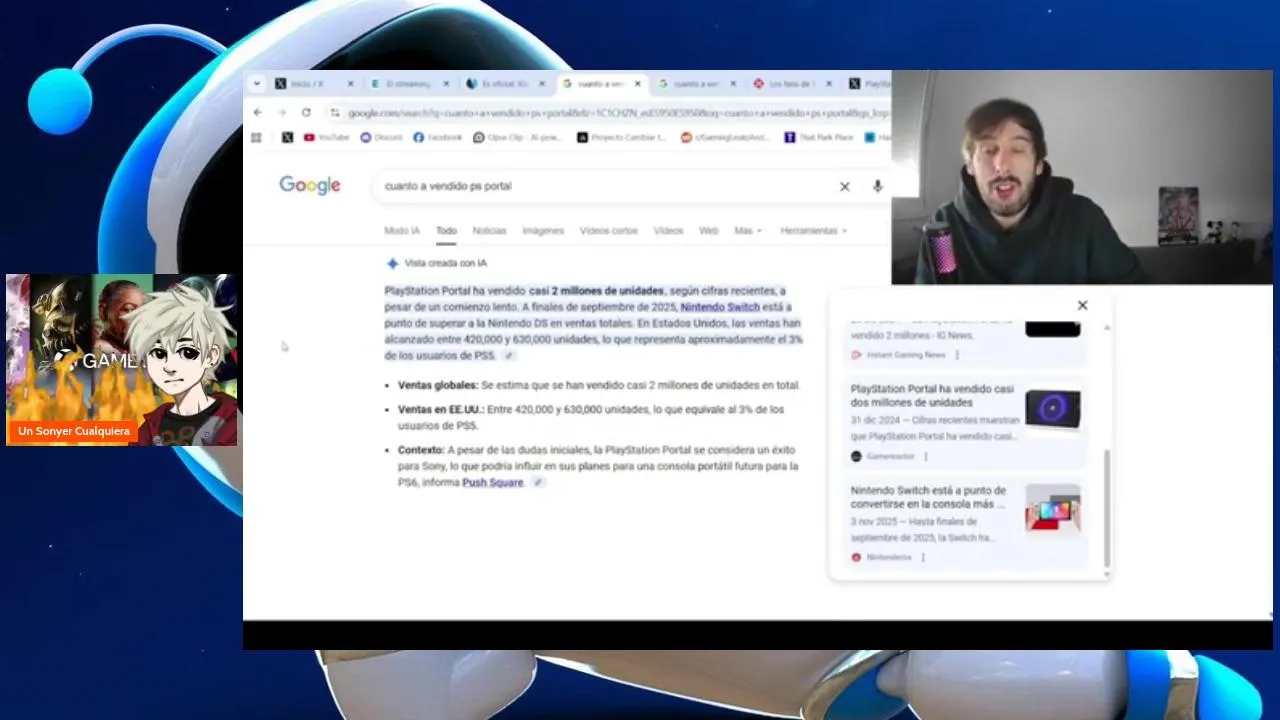Open the 'Web' results tab
Screen dimensions: 1280x720
point(708,231)
